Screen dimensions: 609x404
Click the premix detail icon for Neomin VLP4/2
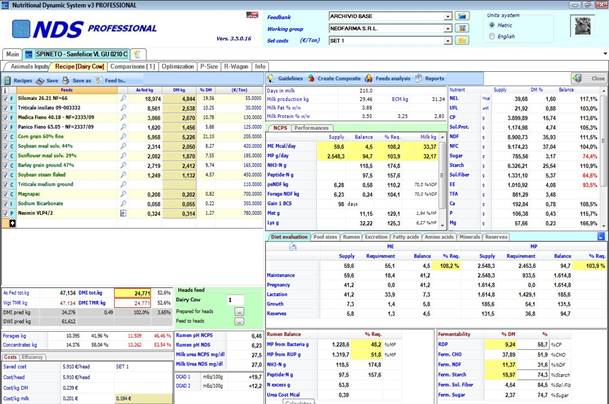pyautogui.click(x=123, y=213)
